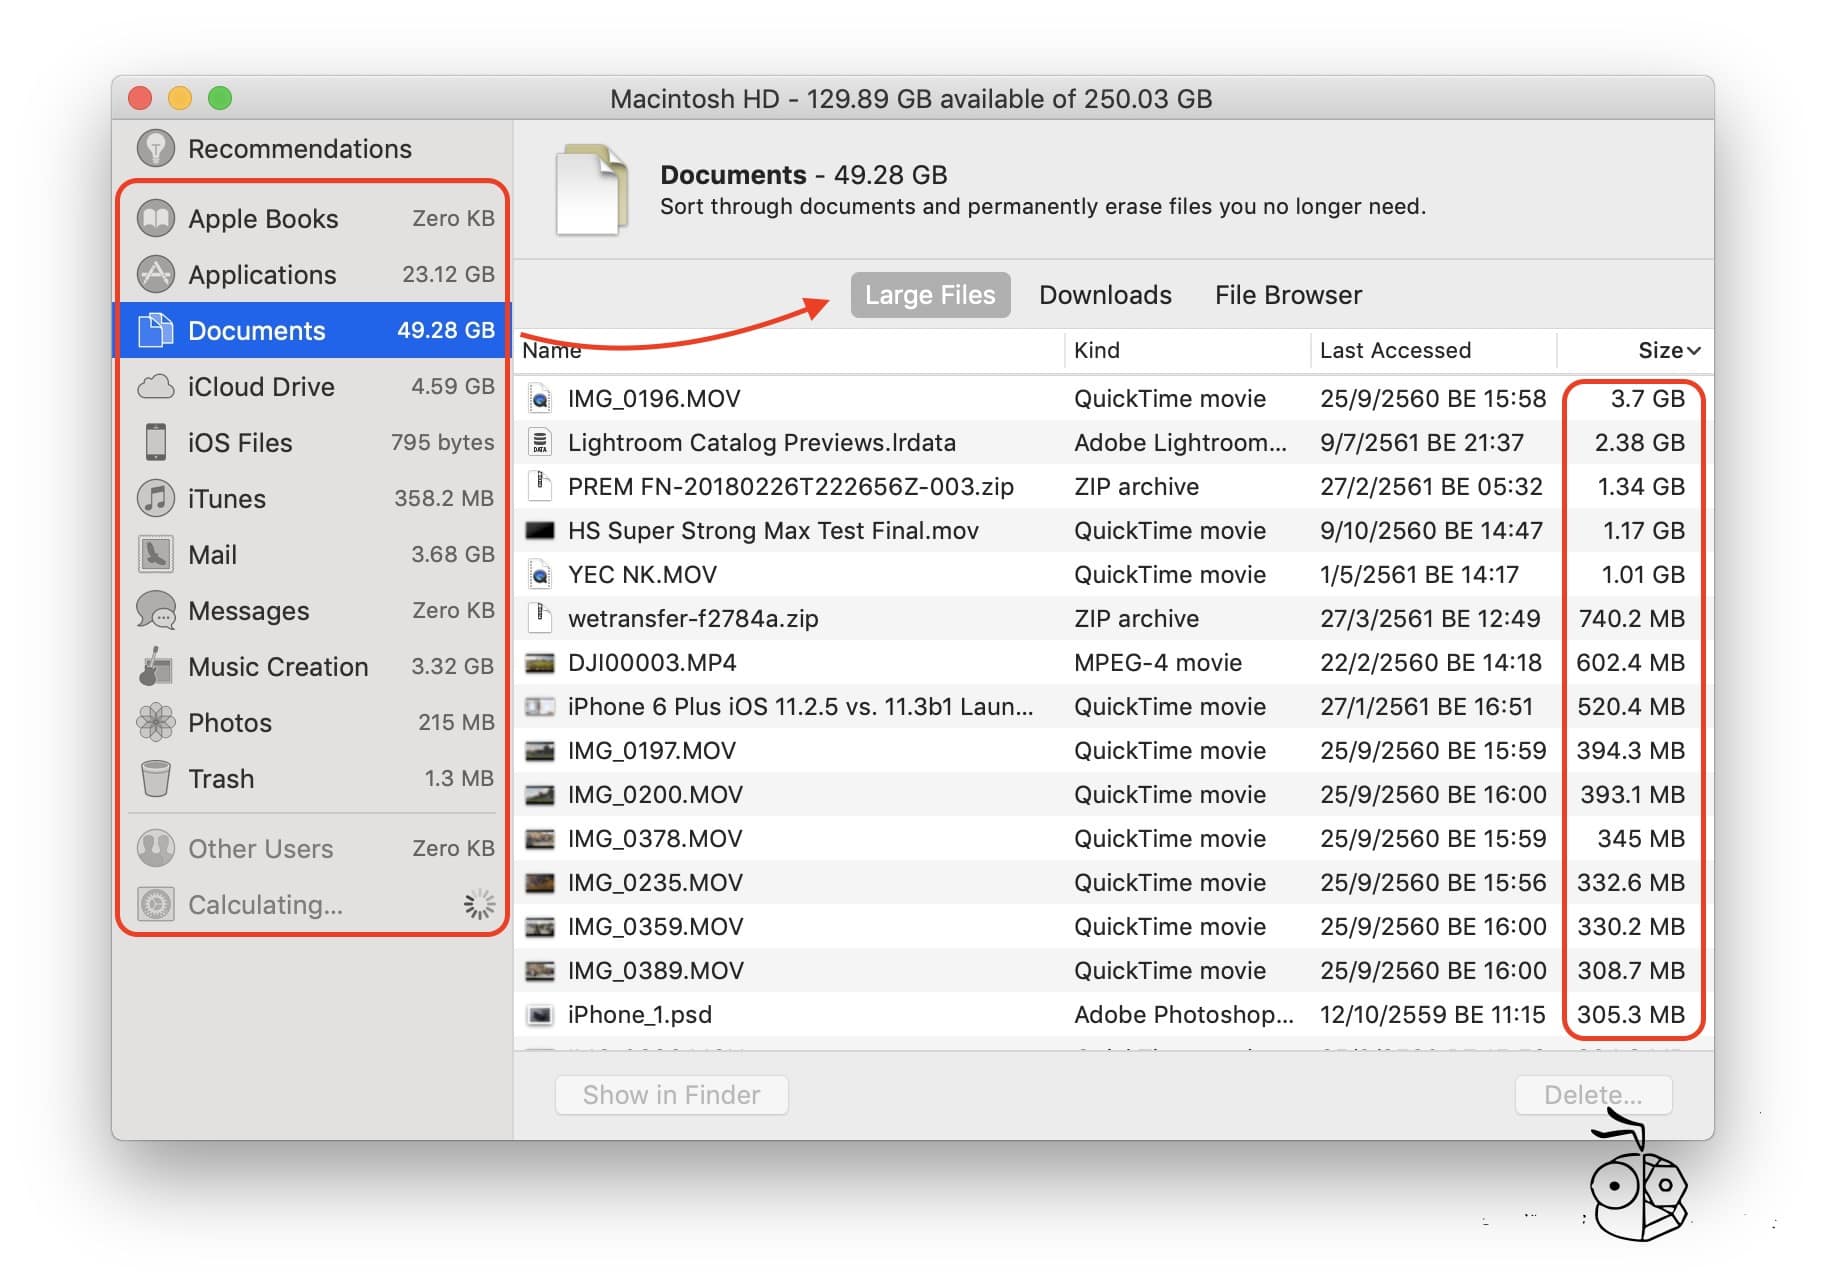Select the Large Files view
Screen dimensions: 1826x1288
(x=930, y=294)
